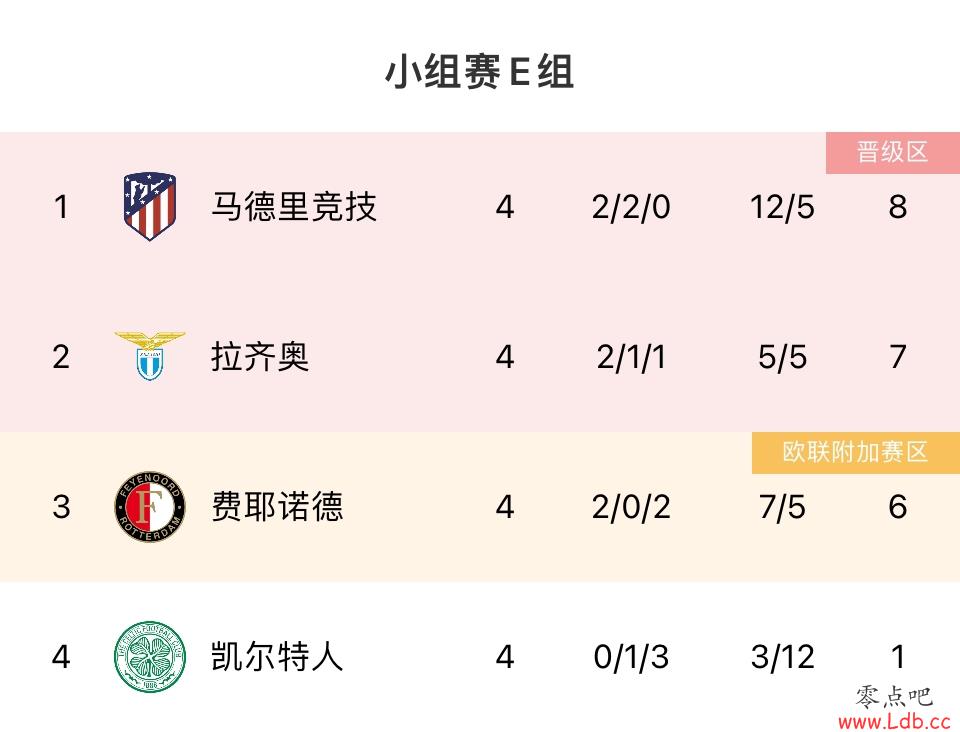Click the 7/5 goals figure for 费耶诺德
960x732 pixels.
coord(782,507)
